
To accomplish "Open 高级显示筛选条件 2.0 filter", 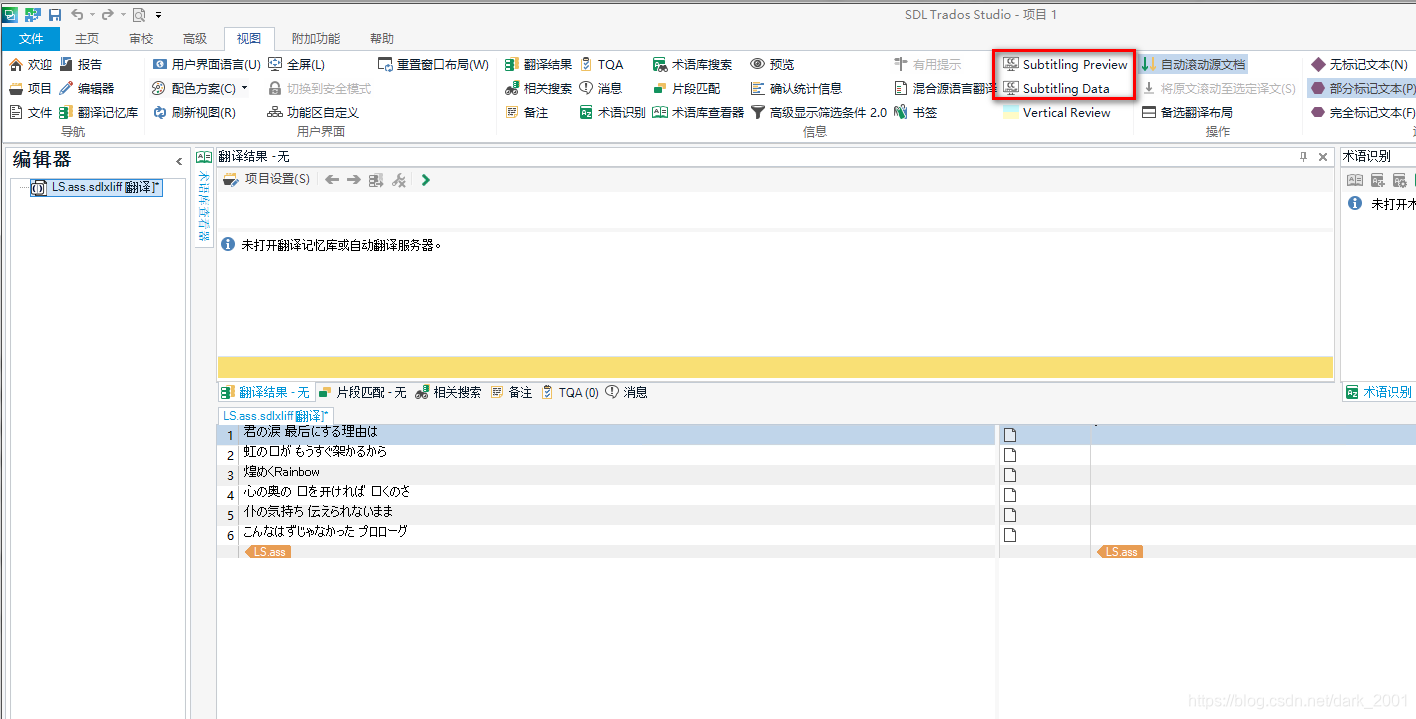I will tap(818, 112).
